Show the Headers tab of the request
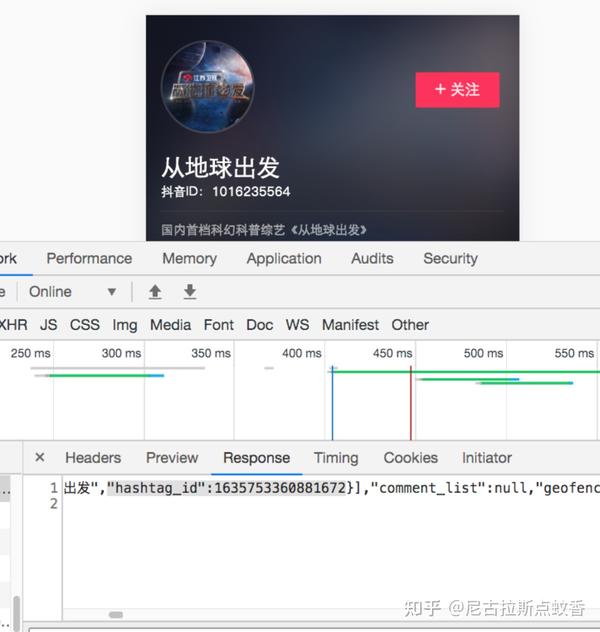600x632 pixels. 93,457
